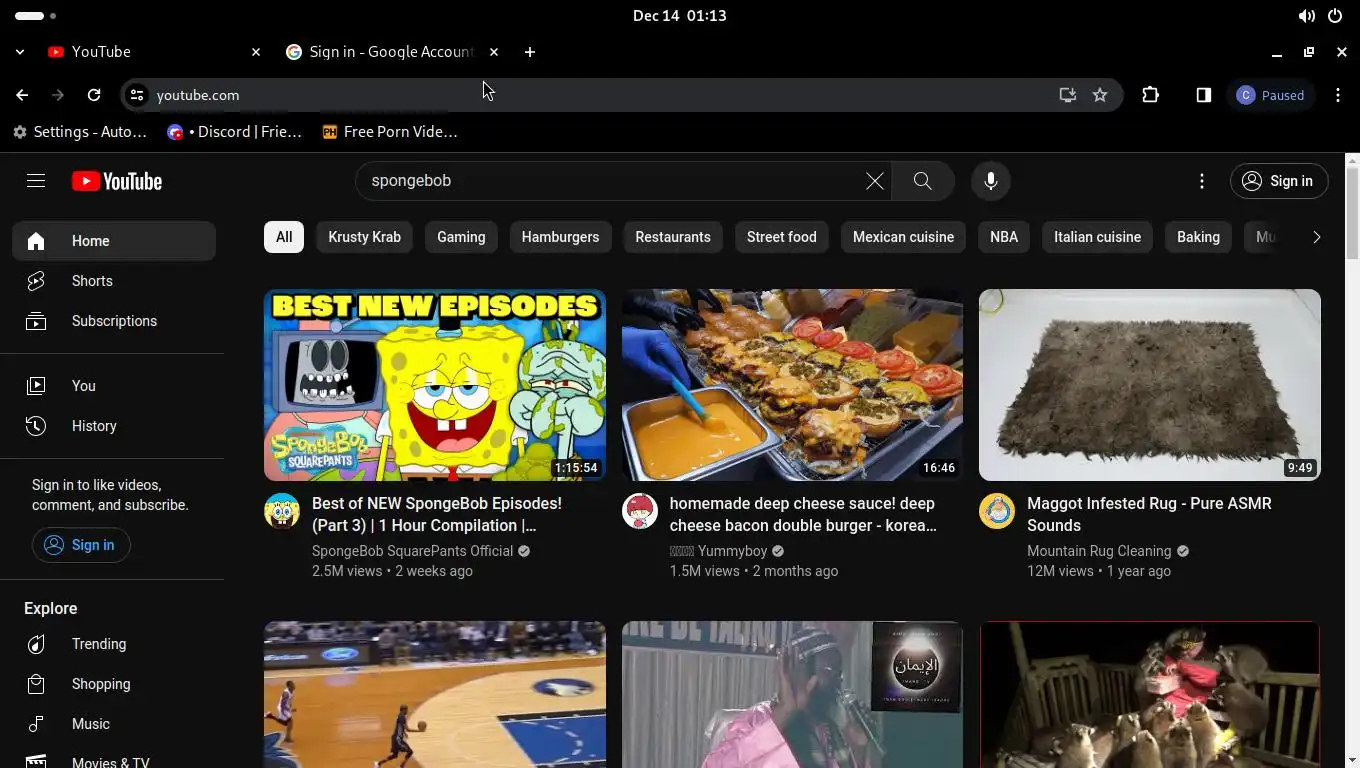Screen dimensions: 1360x768
Task: Open the Settings bookmark
Action: [x=80, y=132]
